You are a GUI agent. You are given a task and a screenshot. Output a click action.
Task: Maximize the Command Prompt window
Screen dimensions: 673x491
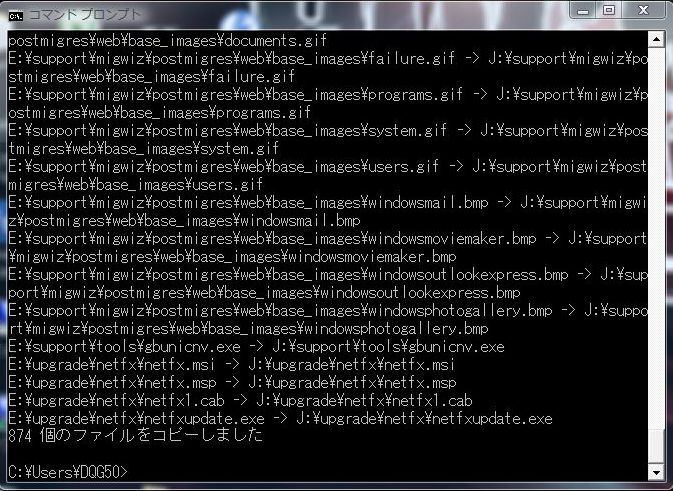pos(608,11)
